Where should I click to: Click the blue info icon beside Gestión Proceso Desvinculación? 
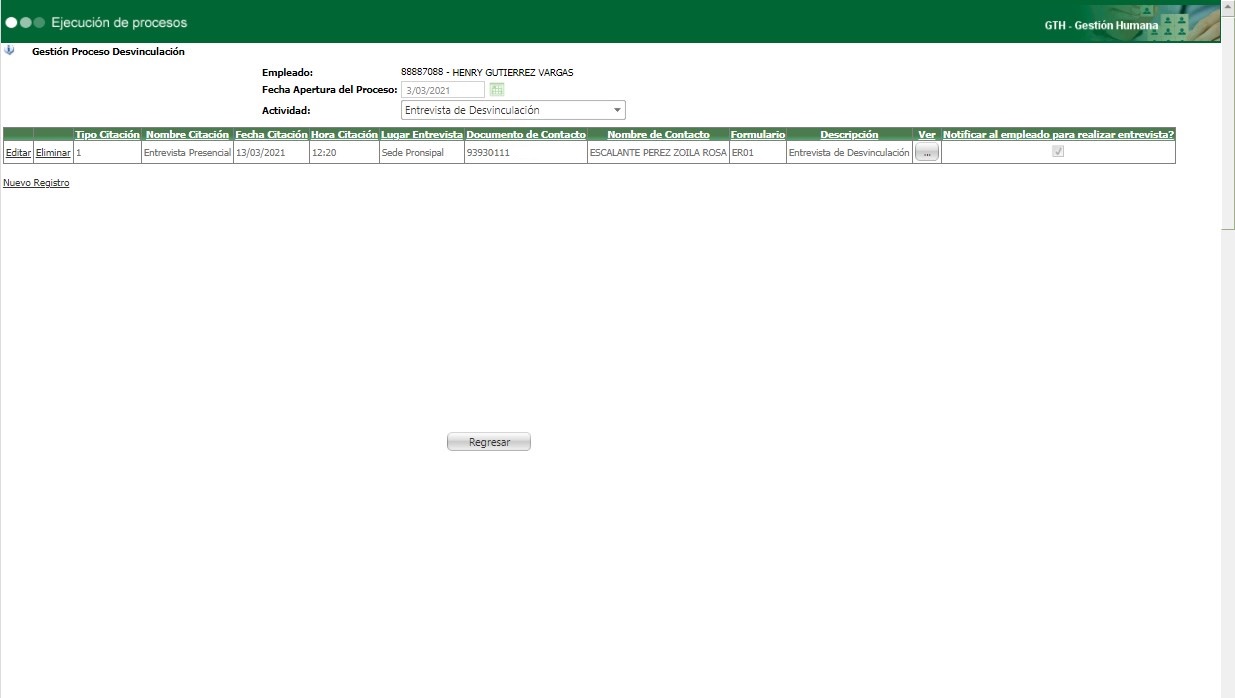pos(10,50)
